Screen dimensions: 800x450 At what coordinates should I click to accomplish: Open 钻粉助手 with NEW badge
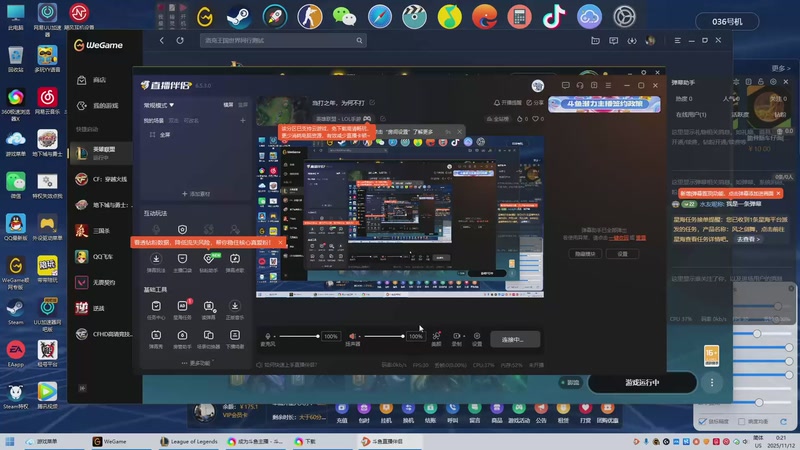pos(209,262)
